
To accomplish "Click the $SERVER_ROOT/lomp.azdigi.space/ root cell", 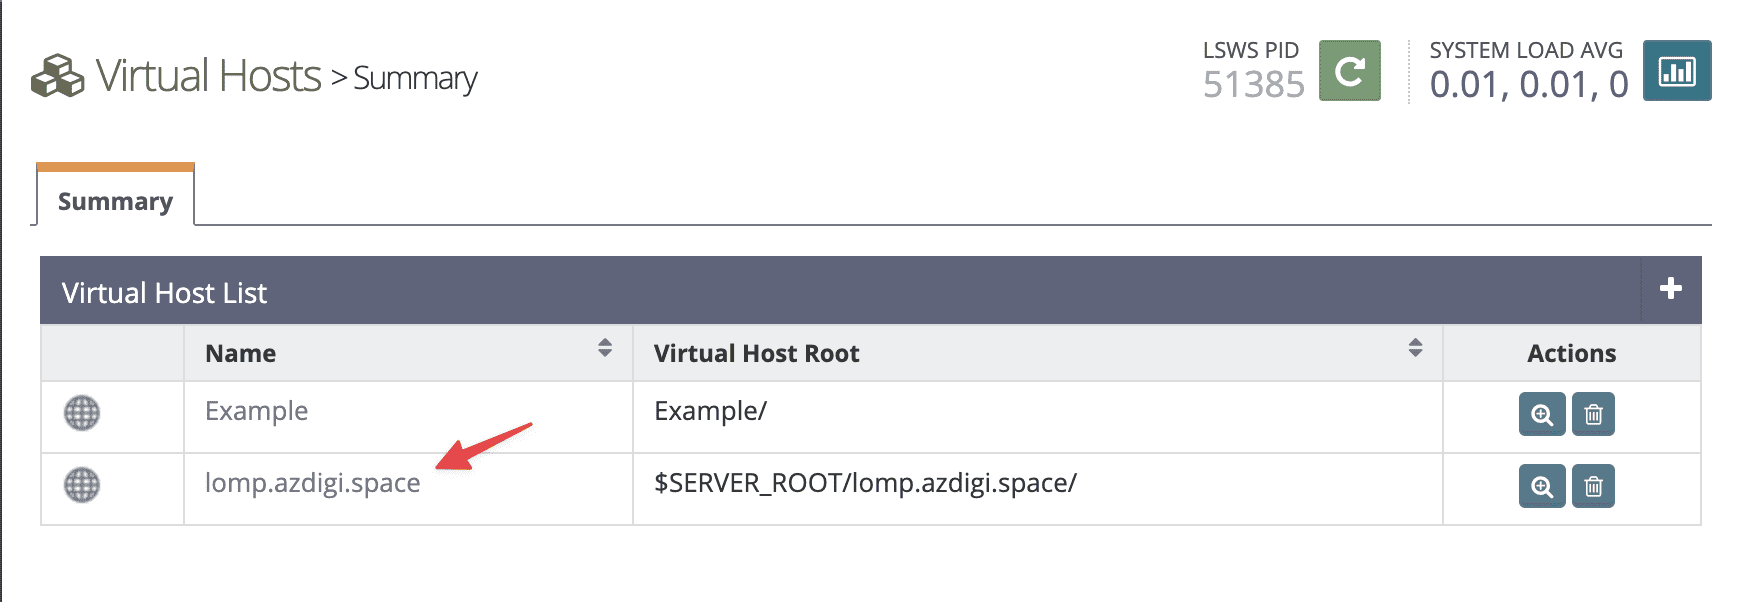I will pos(865,483).
